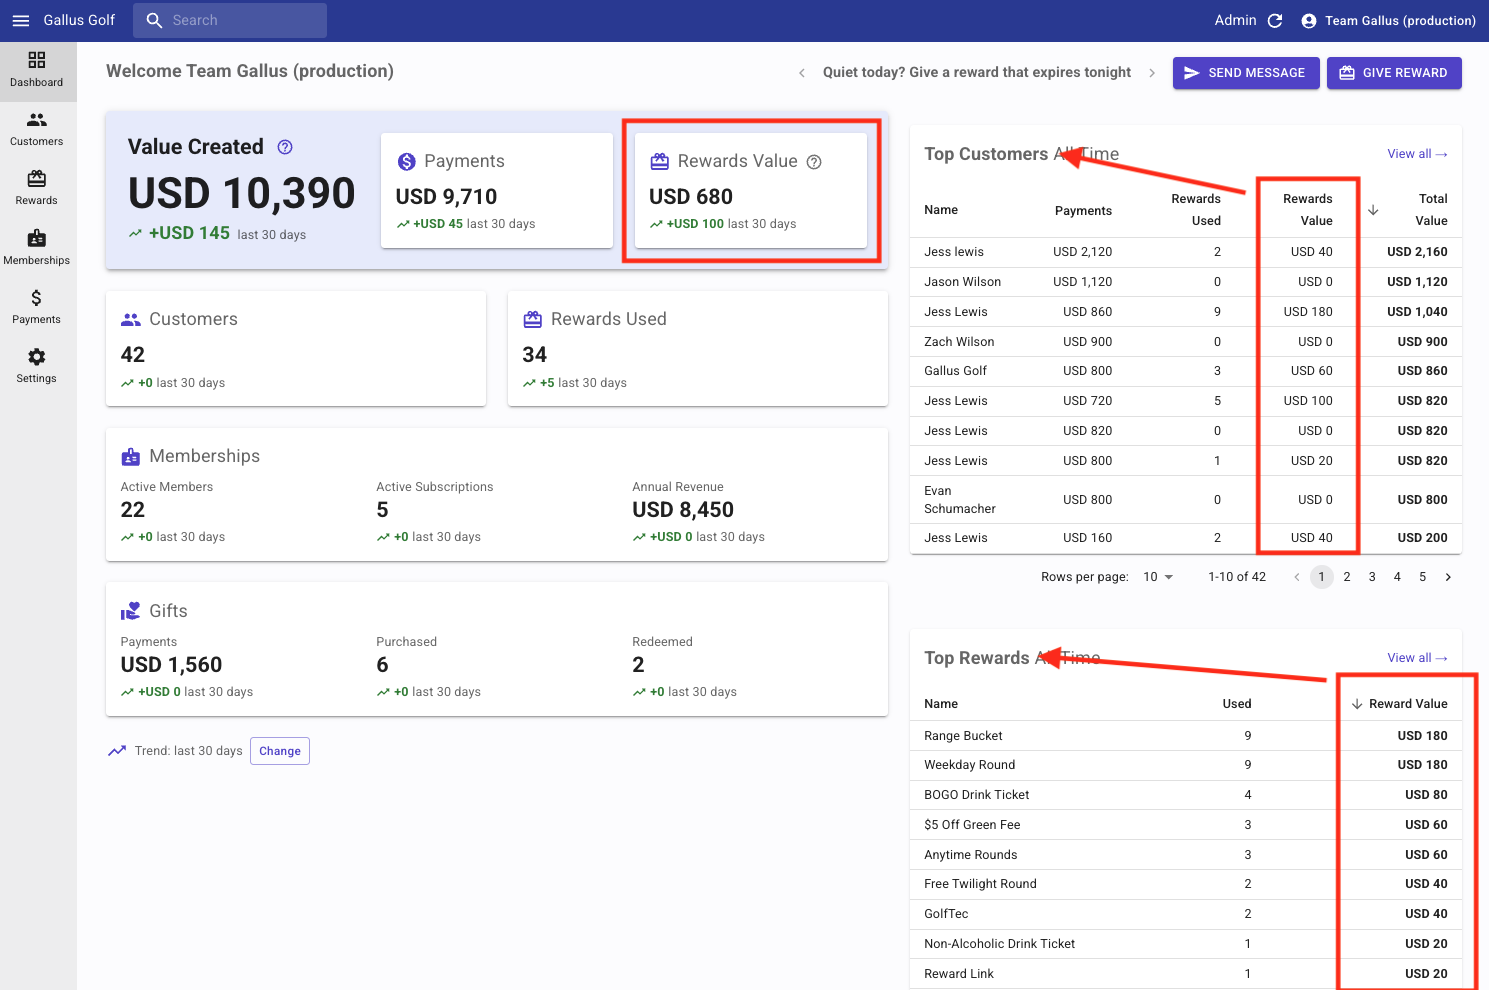Open View all link for Top Customers
Image resolution: width=1489 pixels, height=990 pixels.
(x=1416, y=154)
